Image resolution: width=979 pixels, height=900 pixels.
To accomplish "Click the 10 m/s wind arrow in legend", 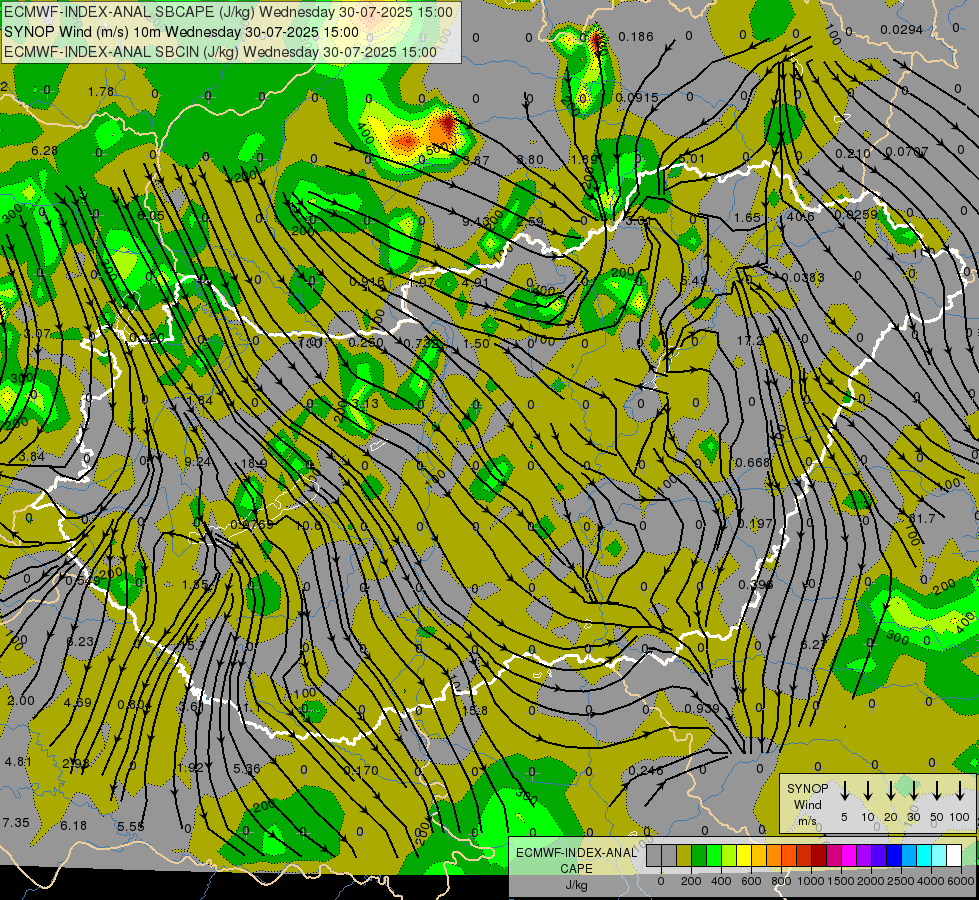I will [x=867, y=790].
